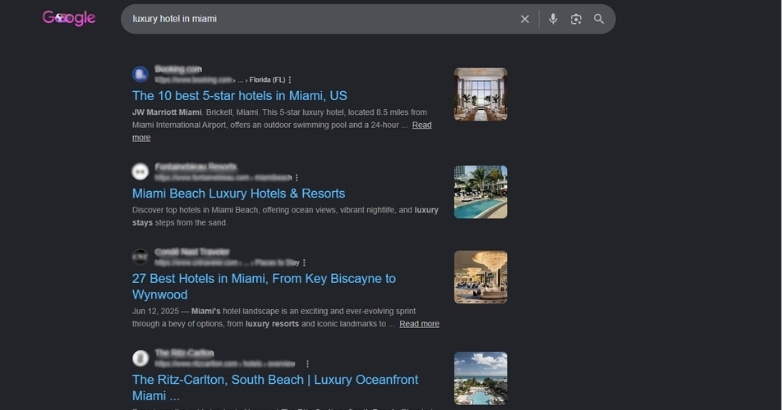Open search by image (Lens) icon
The width and height of the screenshot is (782, 410).
tap(576, 19)
